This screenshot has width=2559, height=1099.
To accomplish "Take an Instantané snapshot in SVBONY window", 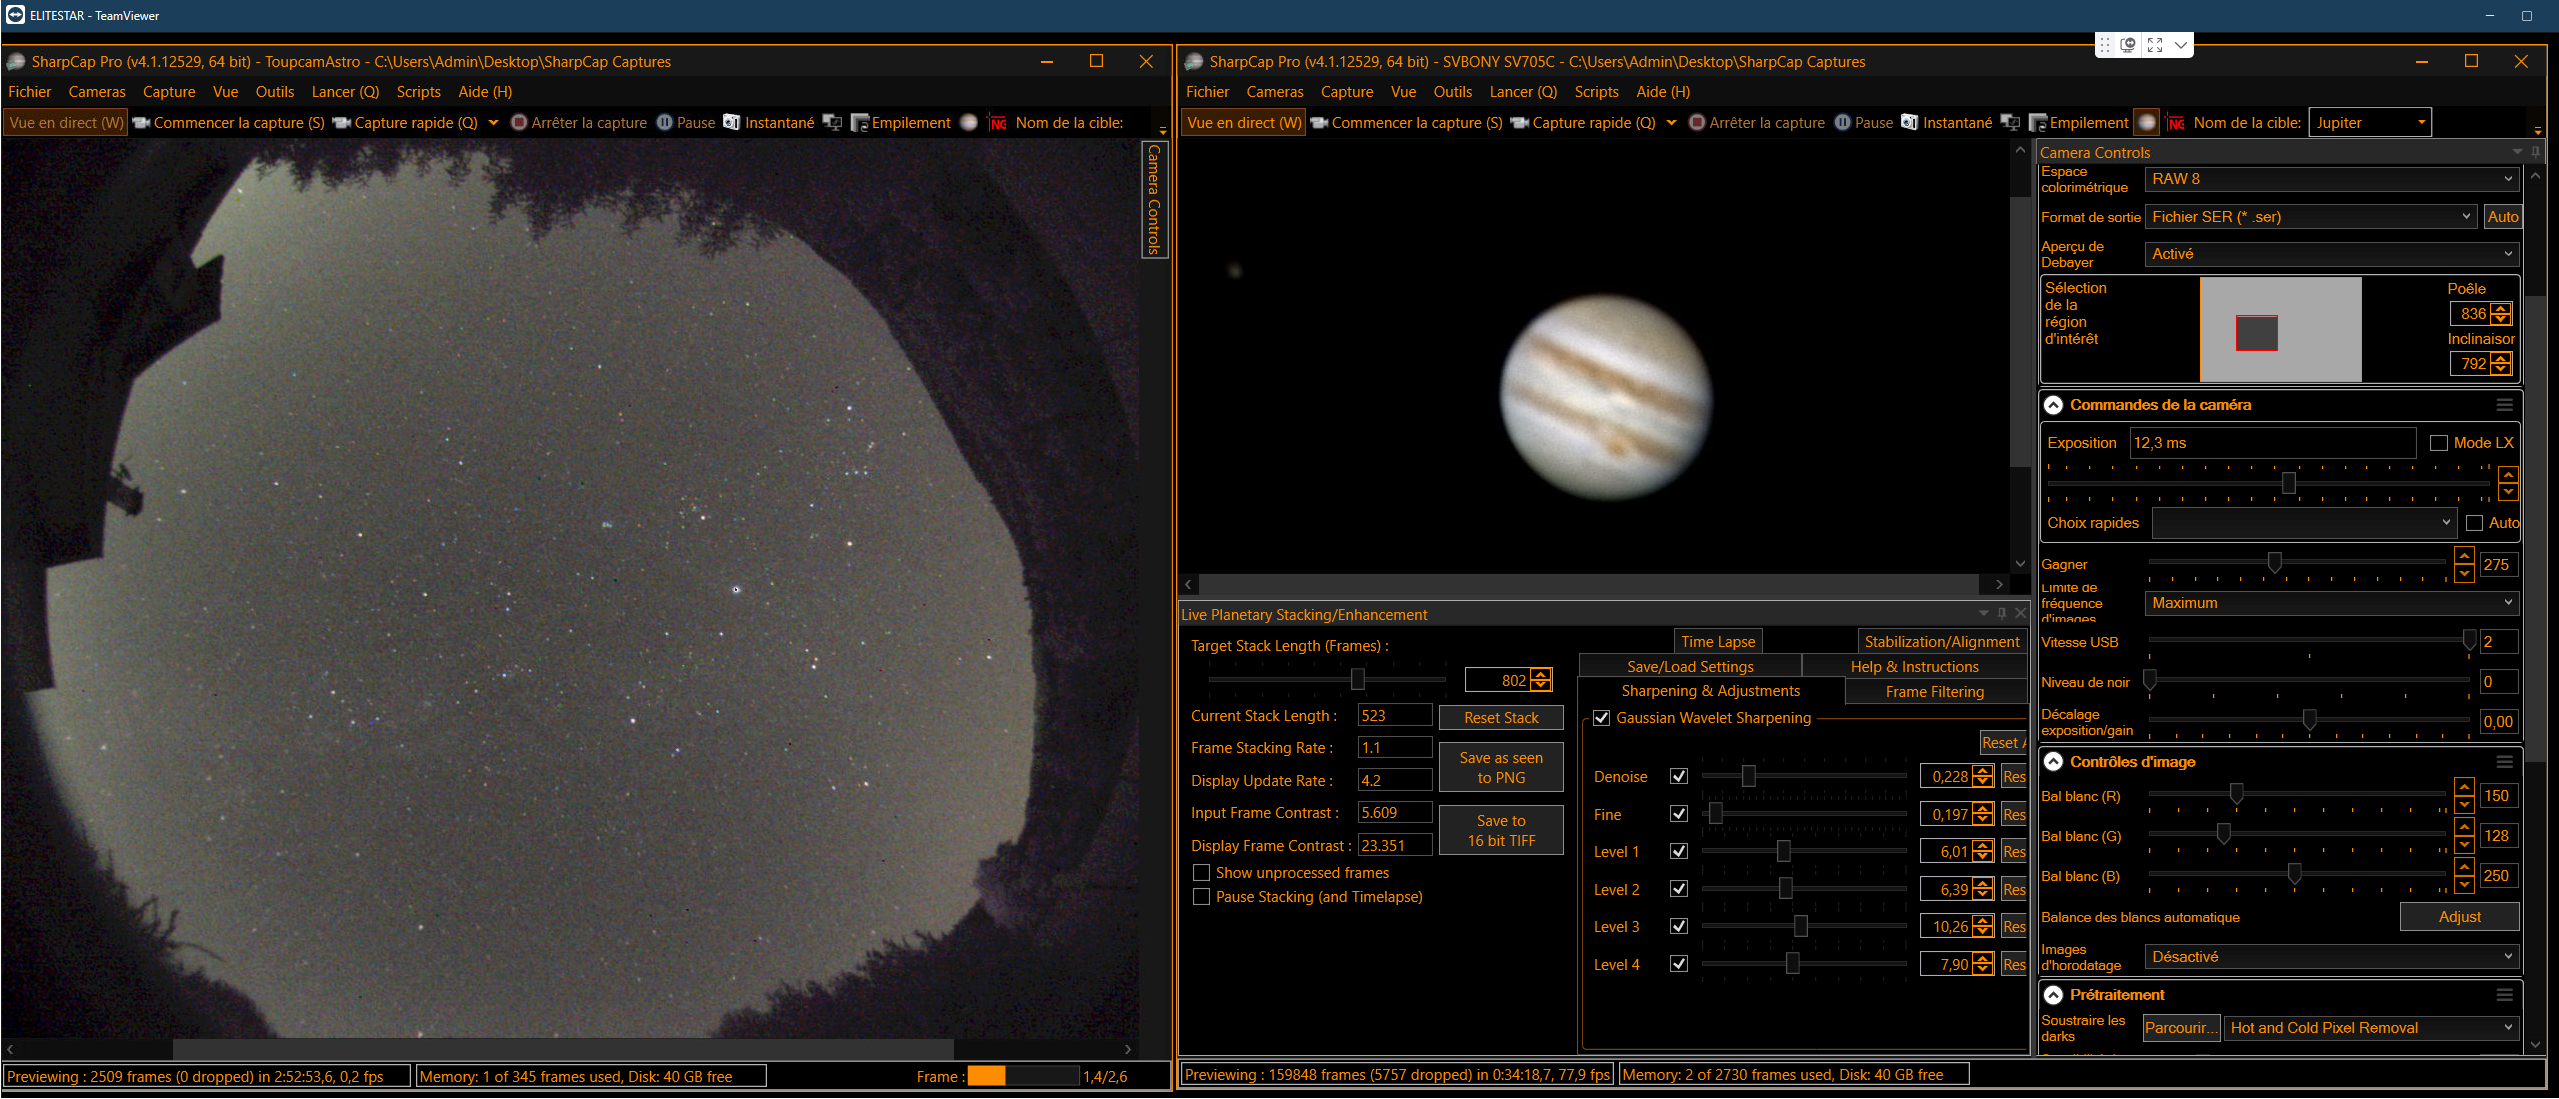I will [x=1947, y=123].
